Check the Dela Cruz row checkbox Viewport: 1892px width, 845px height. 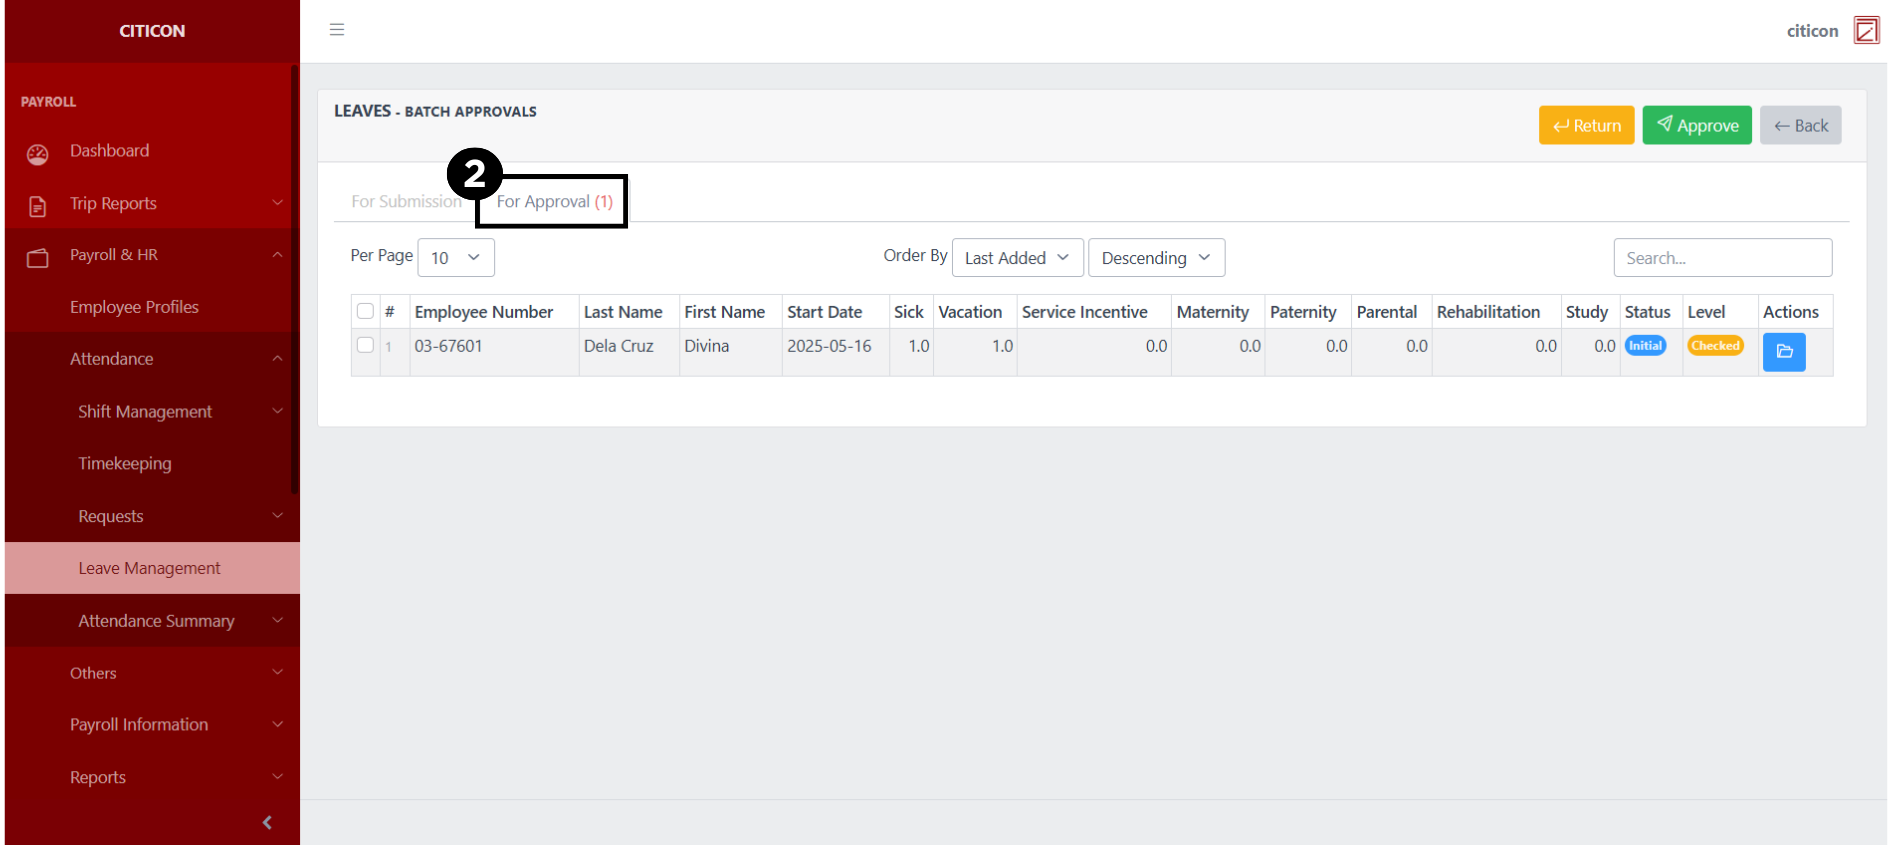pyautogui.click(x=365, y=345)
